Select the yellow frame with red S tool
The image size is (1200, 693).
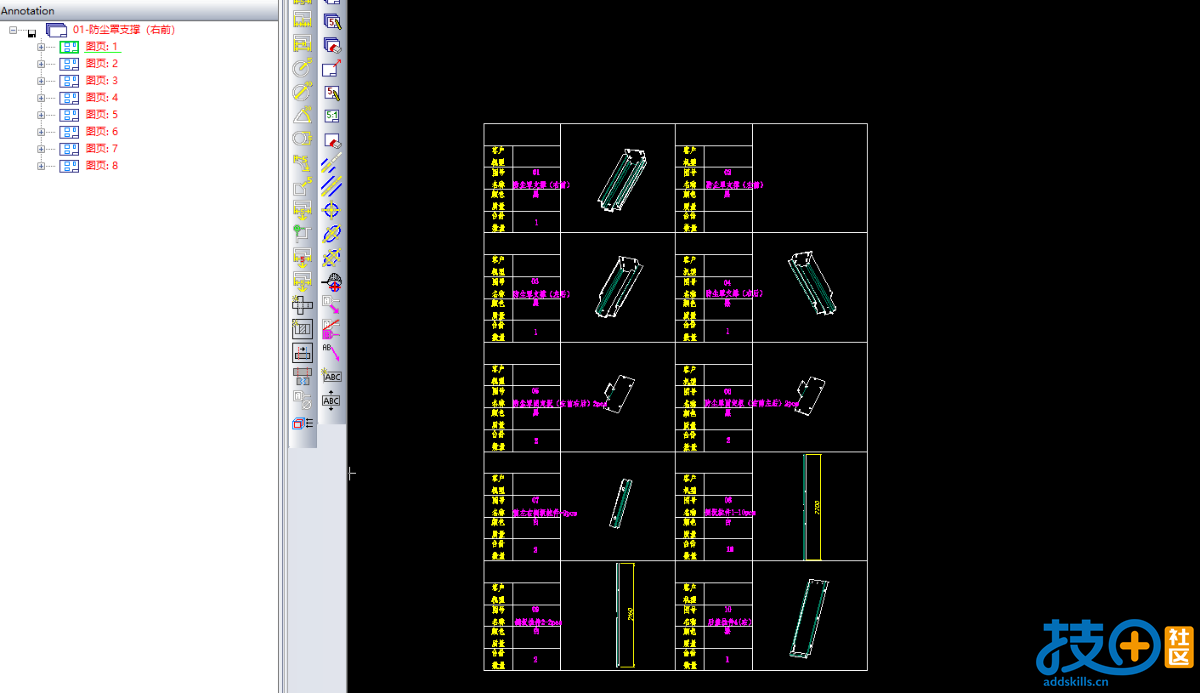coord(302,256)
